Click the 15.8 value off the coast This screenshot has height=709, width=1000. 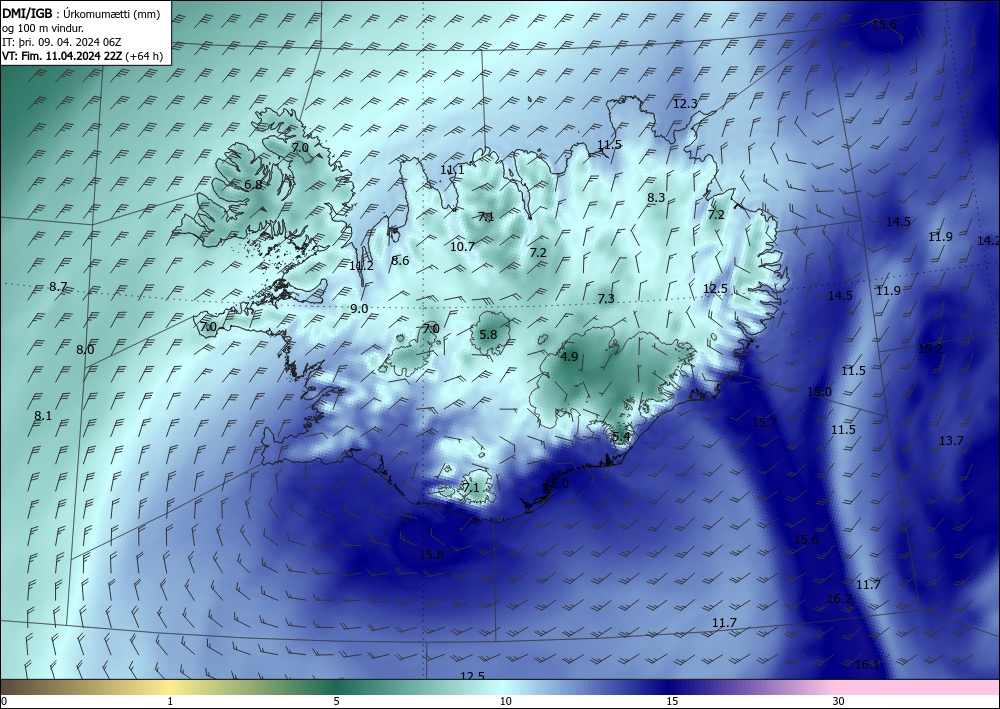pyautogui.click(x=432, y=554)
